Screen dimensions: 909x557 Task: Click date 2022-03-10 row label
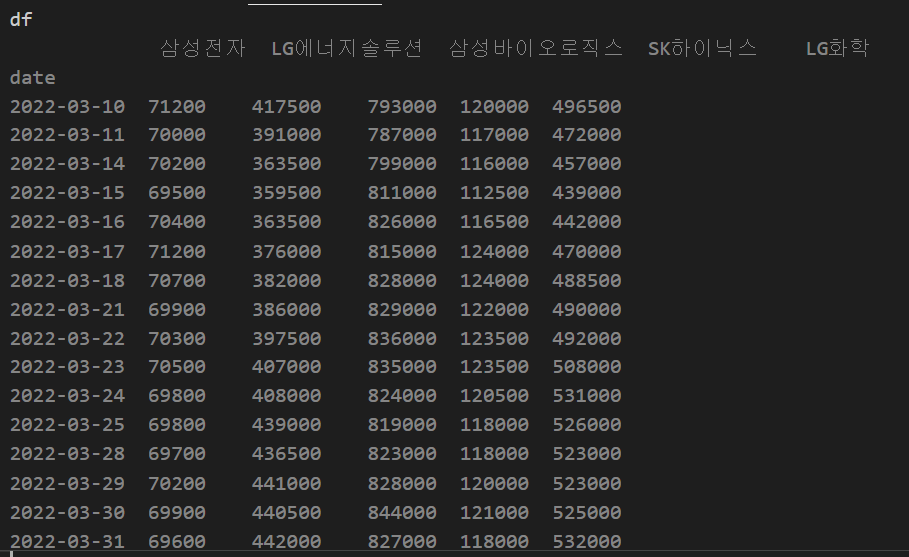(x=67, y=107)
